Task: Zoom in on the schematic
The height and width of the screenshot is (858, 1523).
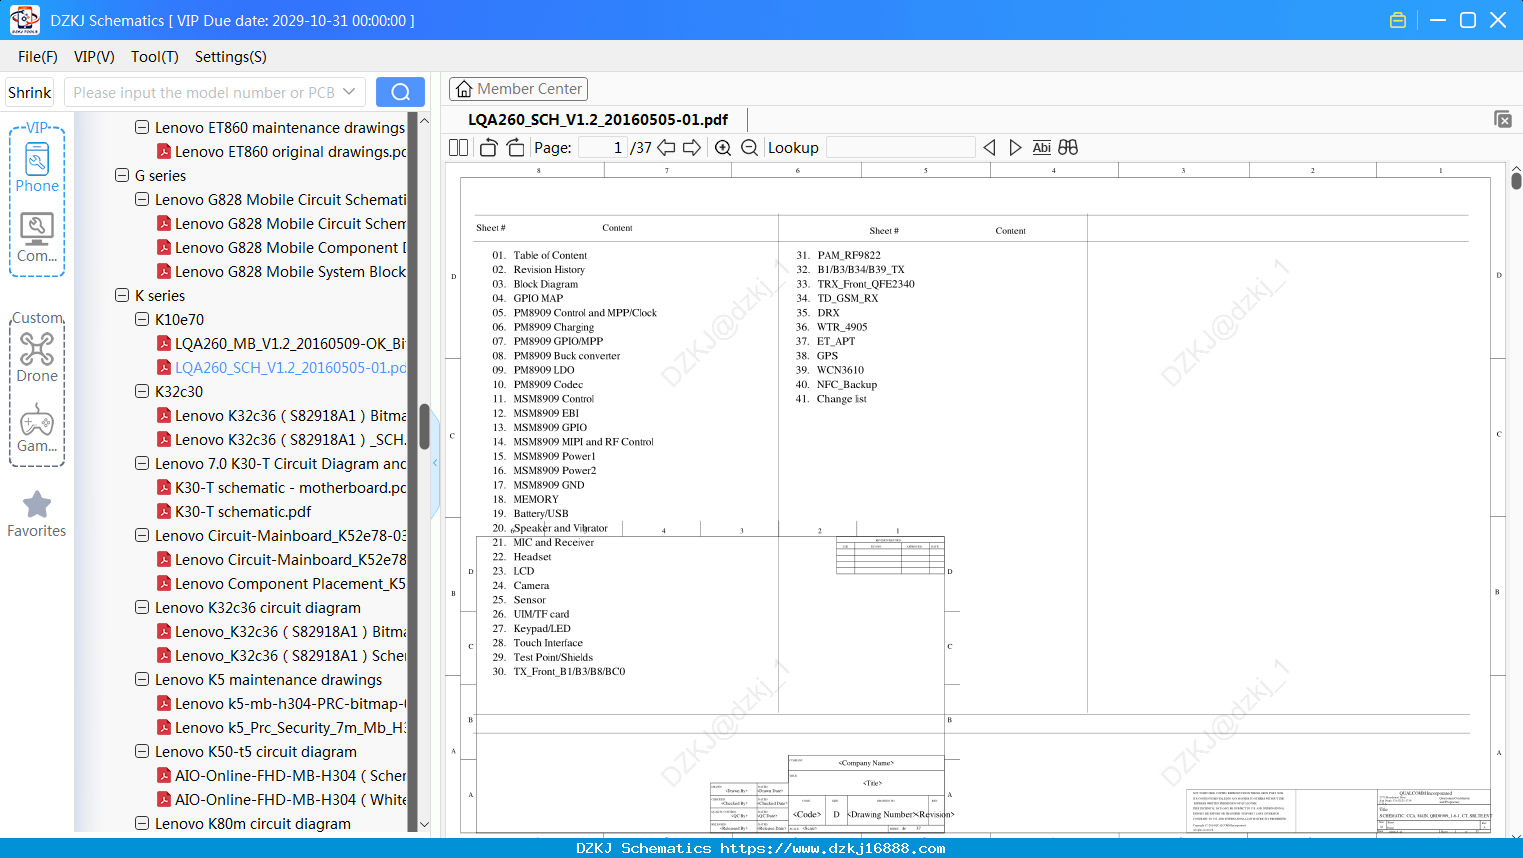Action: [x=723, y=148]
